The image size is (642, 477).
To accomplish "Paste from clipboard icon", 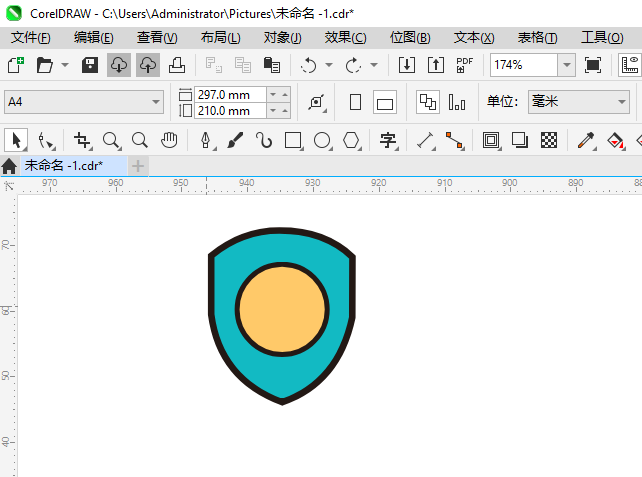I will point(272,65).
